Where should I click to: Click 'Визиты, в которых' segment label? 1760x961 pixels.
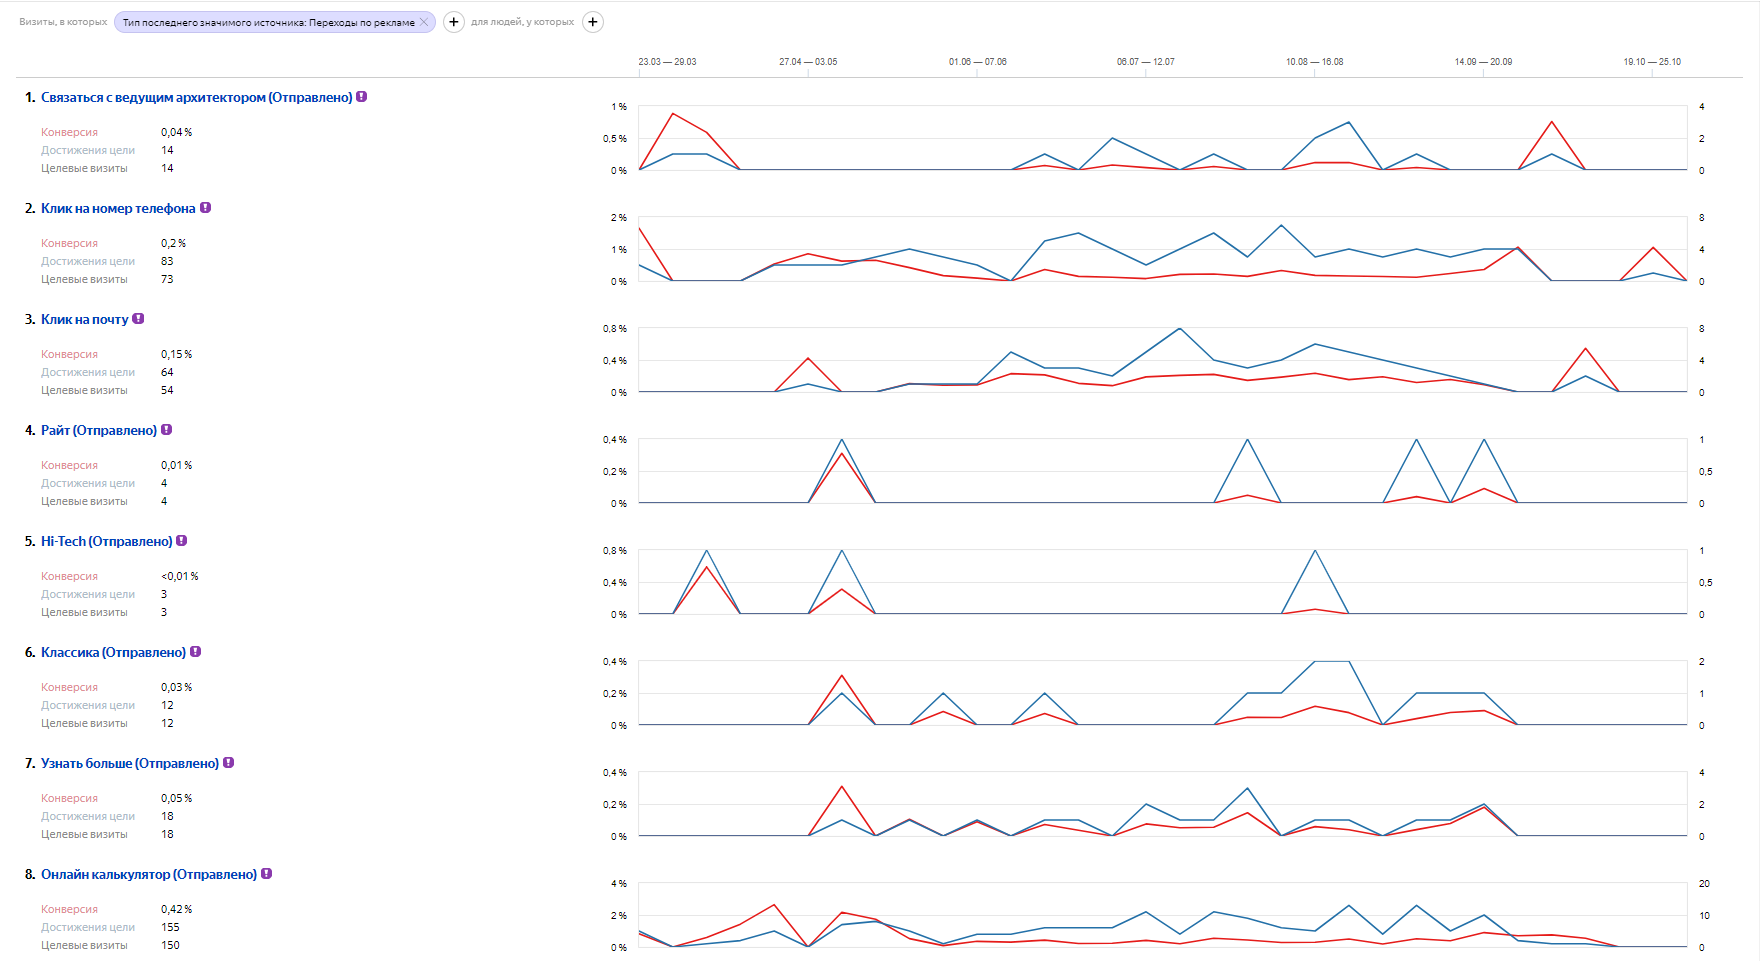[x=63, y=22]
